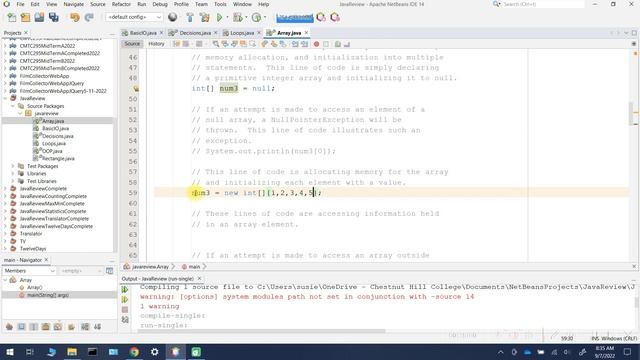Click the Comment lines editor icon
The width and height of the screenshot is (640, 360).
click(338, 44)
